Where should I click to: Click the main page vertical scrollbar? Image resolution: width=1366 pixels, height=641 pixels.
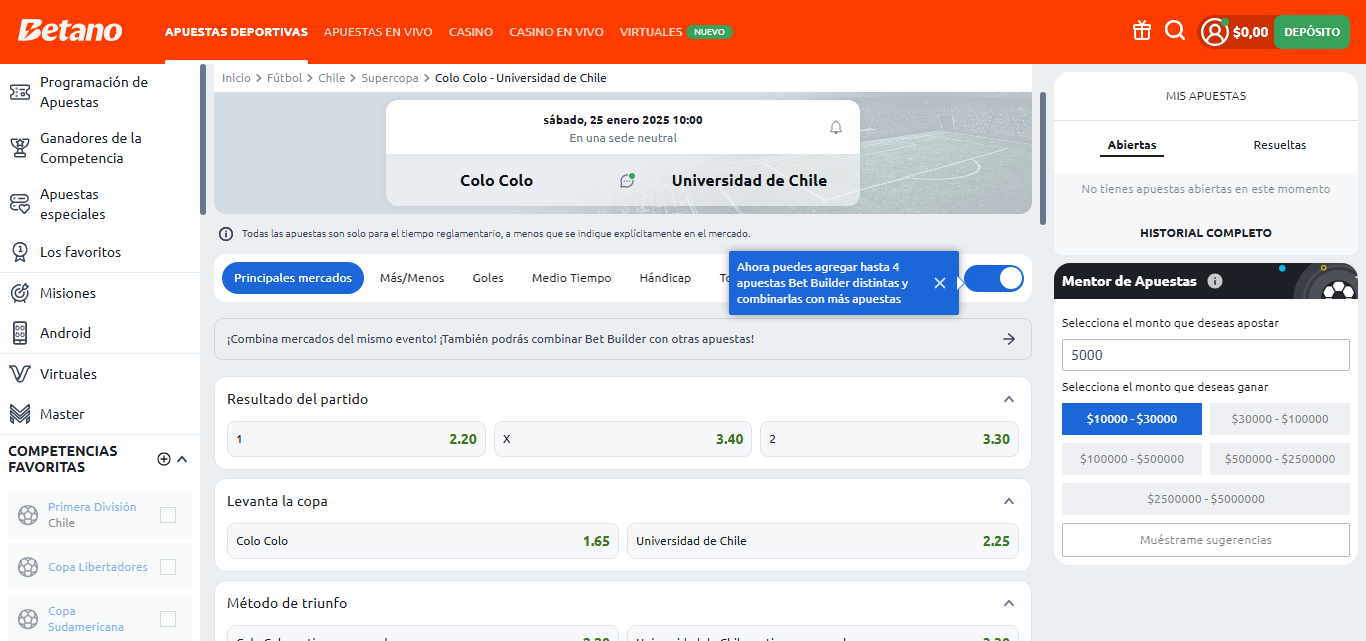[1043, 158]
